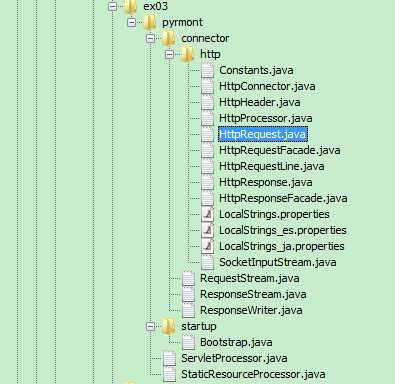
Task: Click the ResponseWriter.java file icon
Action: click(x=189, y=310)
